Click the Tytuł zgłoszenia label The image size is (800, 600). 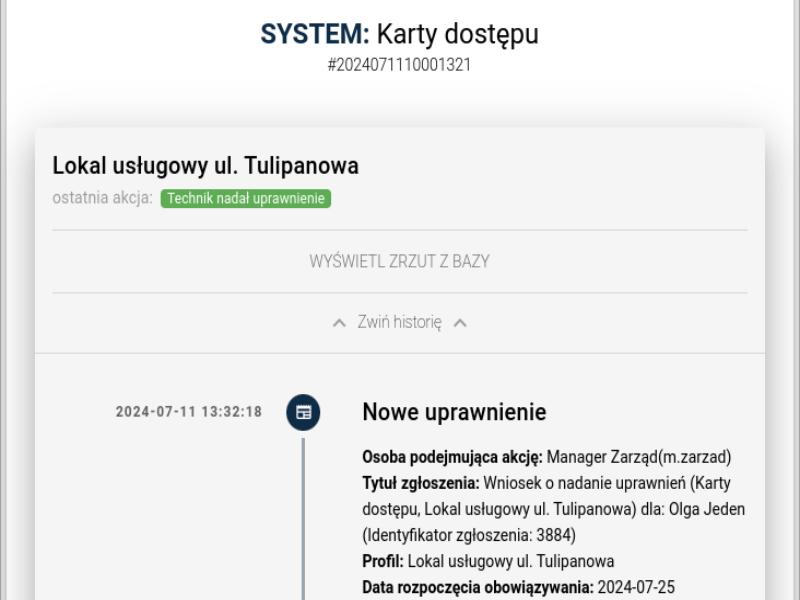420,484
